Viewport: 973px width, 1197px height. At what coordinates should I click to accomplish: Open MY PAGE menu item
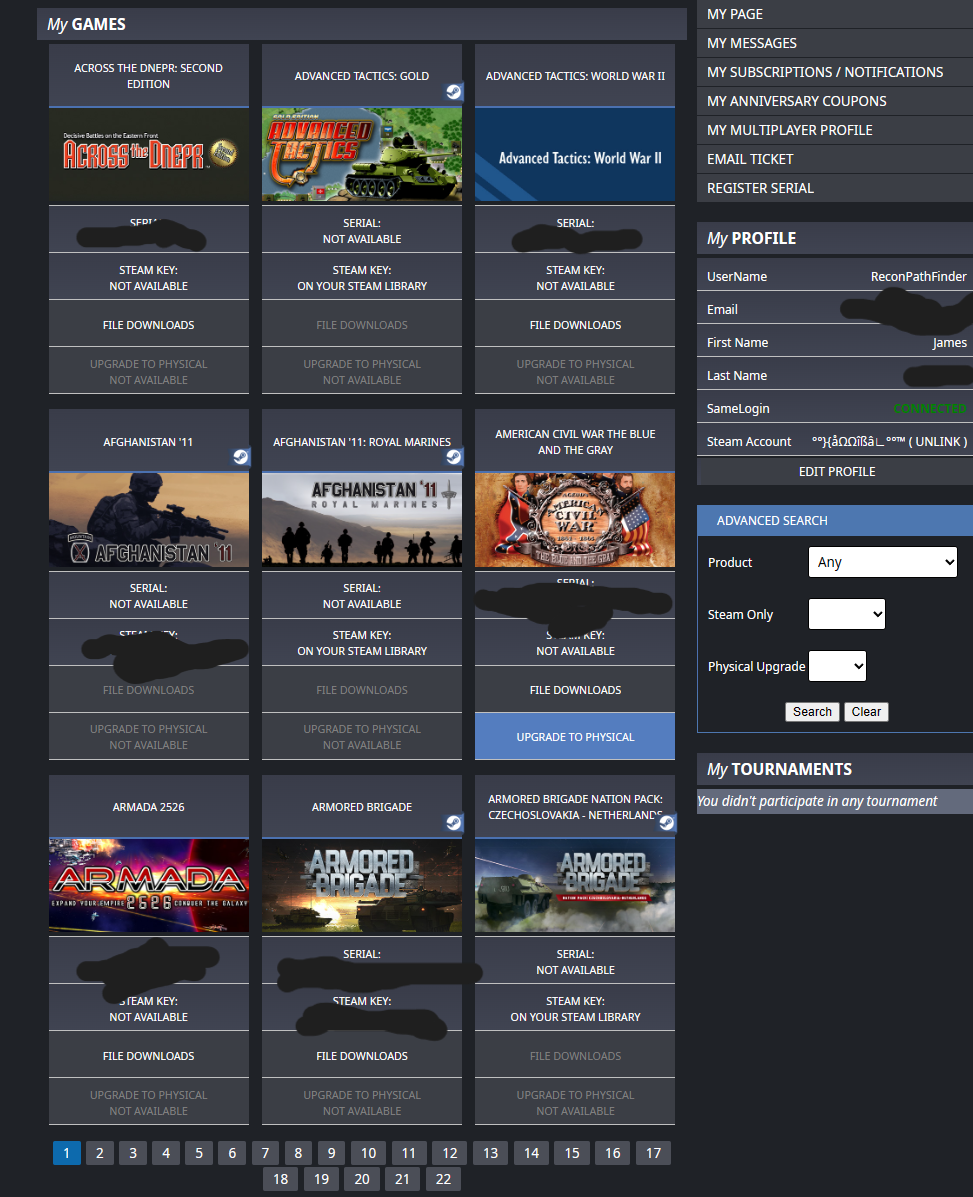click(835, 14)
